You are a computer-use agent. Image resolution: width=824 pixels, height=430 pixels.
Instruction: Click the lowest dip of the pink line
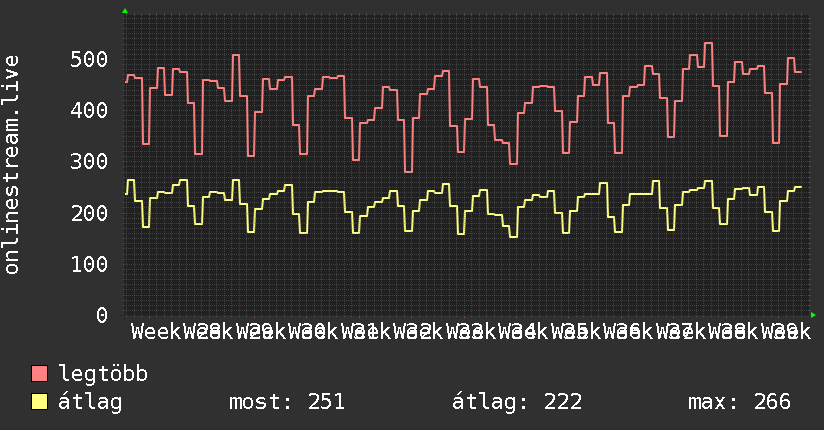pyautogui.click(x=408, y=171)
